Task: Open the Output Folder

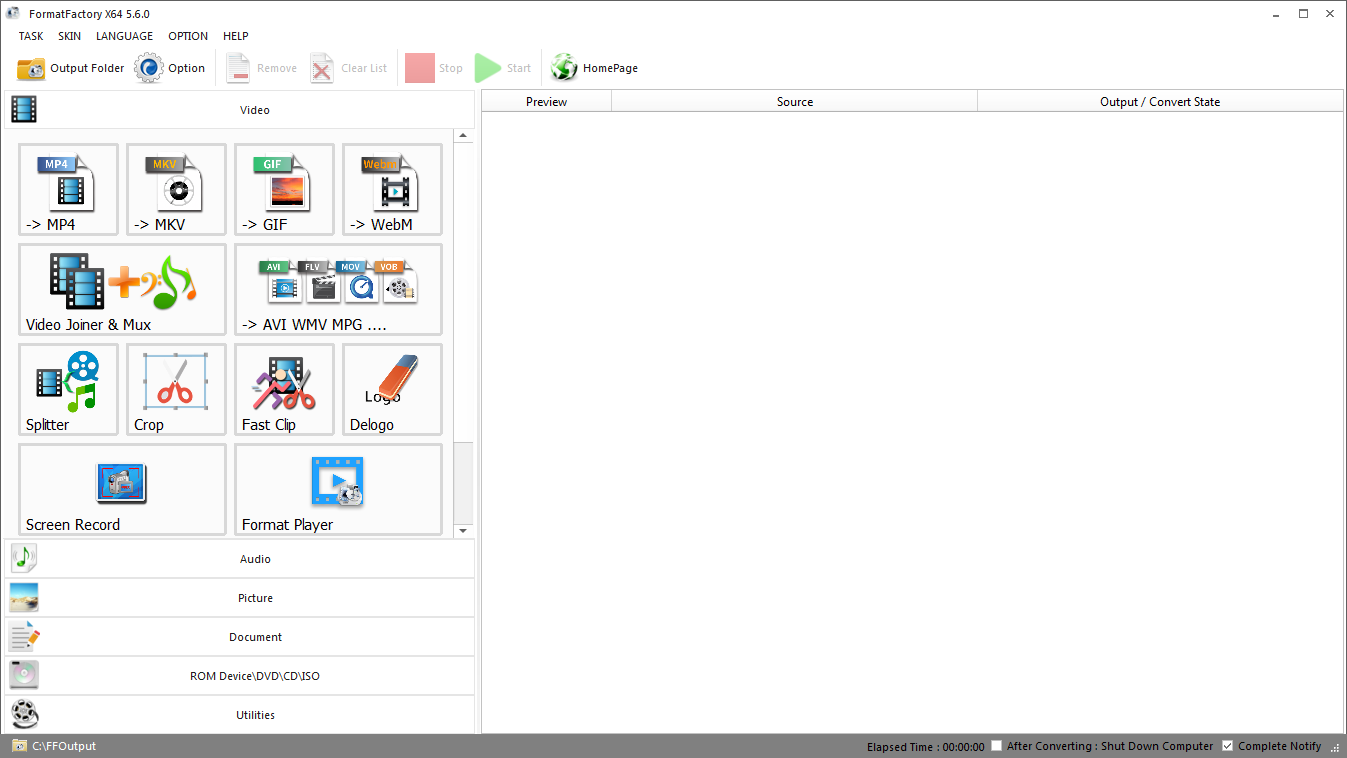Action: 71,68
